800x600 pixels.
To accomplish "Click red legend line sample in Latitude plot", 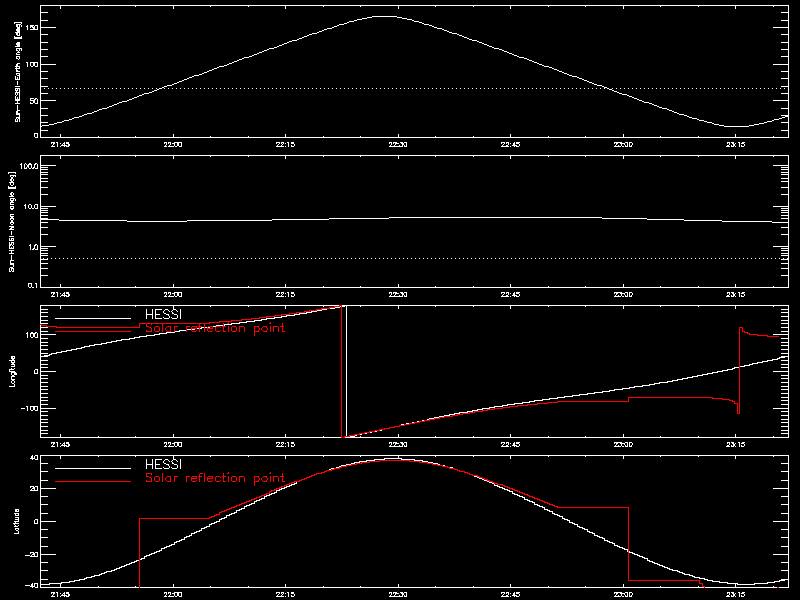I will pos(93,482).
